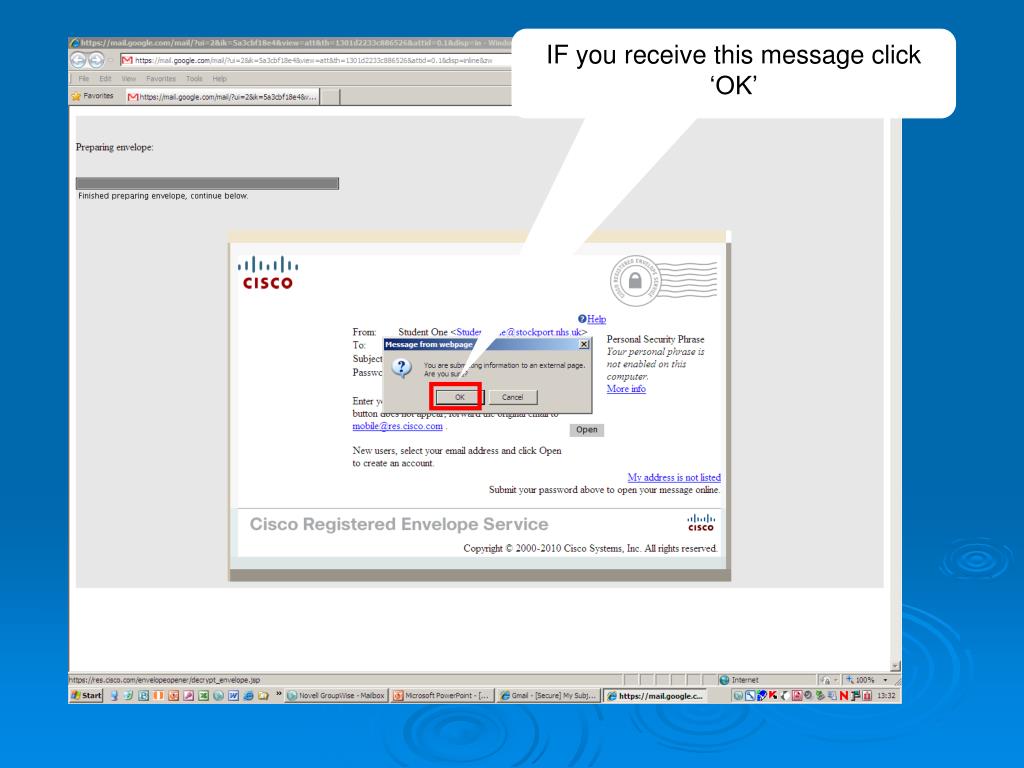The width and height of the screenshot is (1024, 768).
Task: Open the folder icon in Quick Launch
Action: [x=263, y=696]
